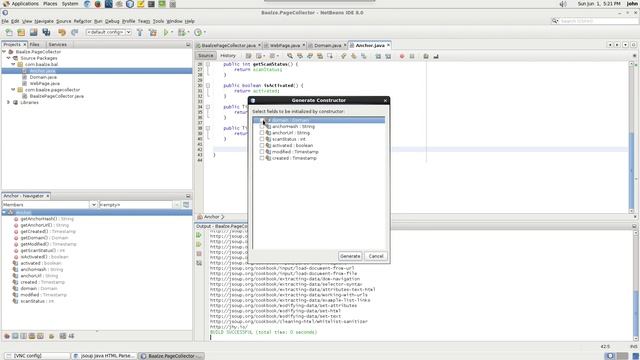Click the Profile Project toolbar icon
The image size is (640, 360).
coord(198,32)
